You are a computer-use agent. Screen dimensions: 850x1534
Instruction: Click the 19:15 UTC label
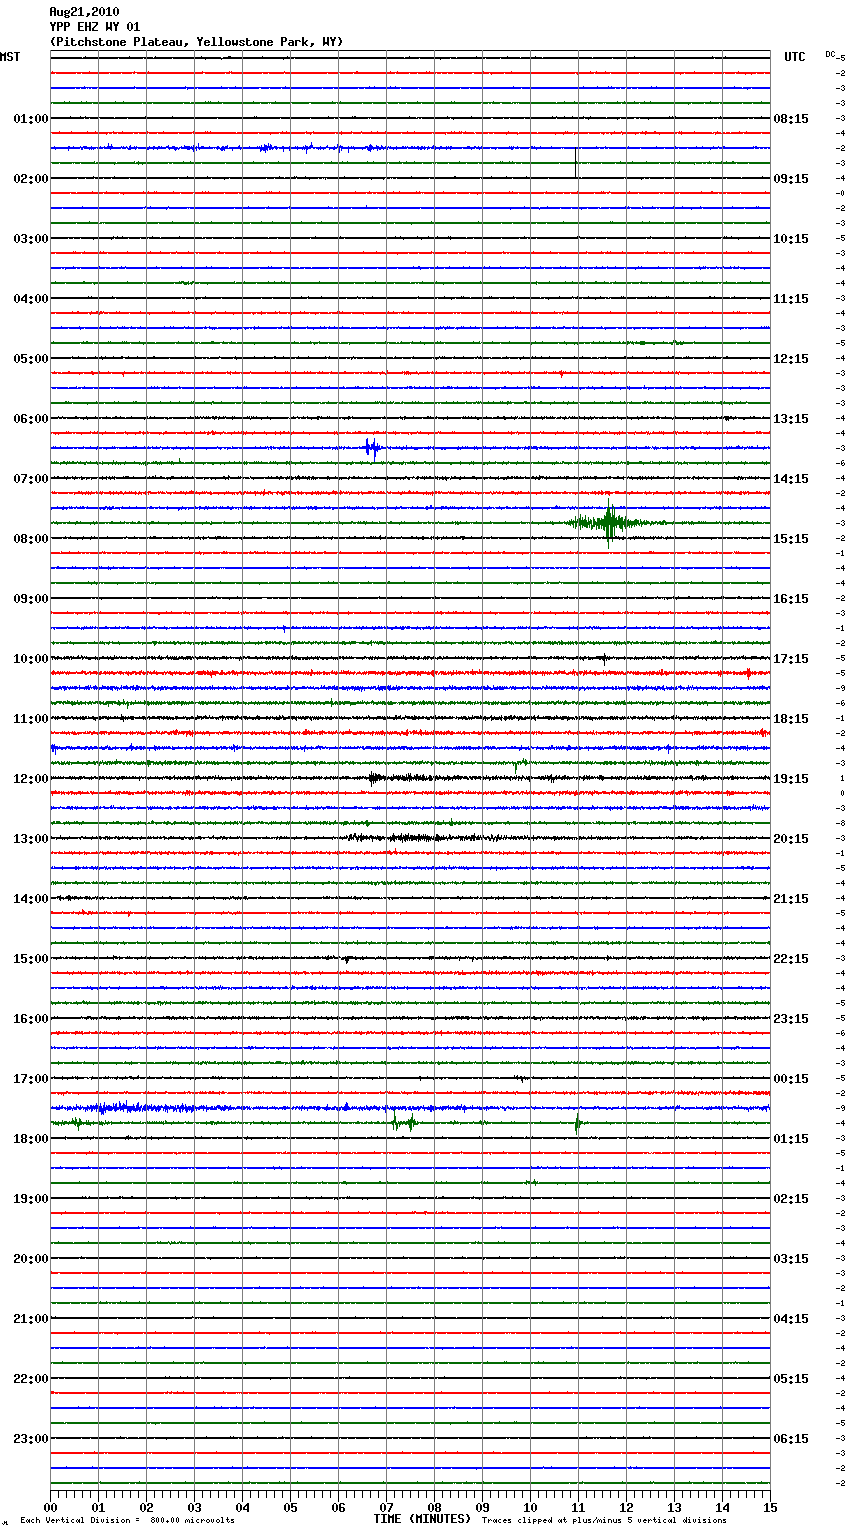791,779
